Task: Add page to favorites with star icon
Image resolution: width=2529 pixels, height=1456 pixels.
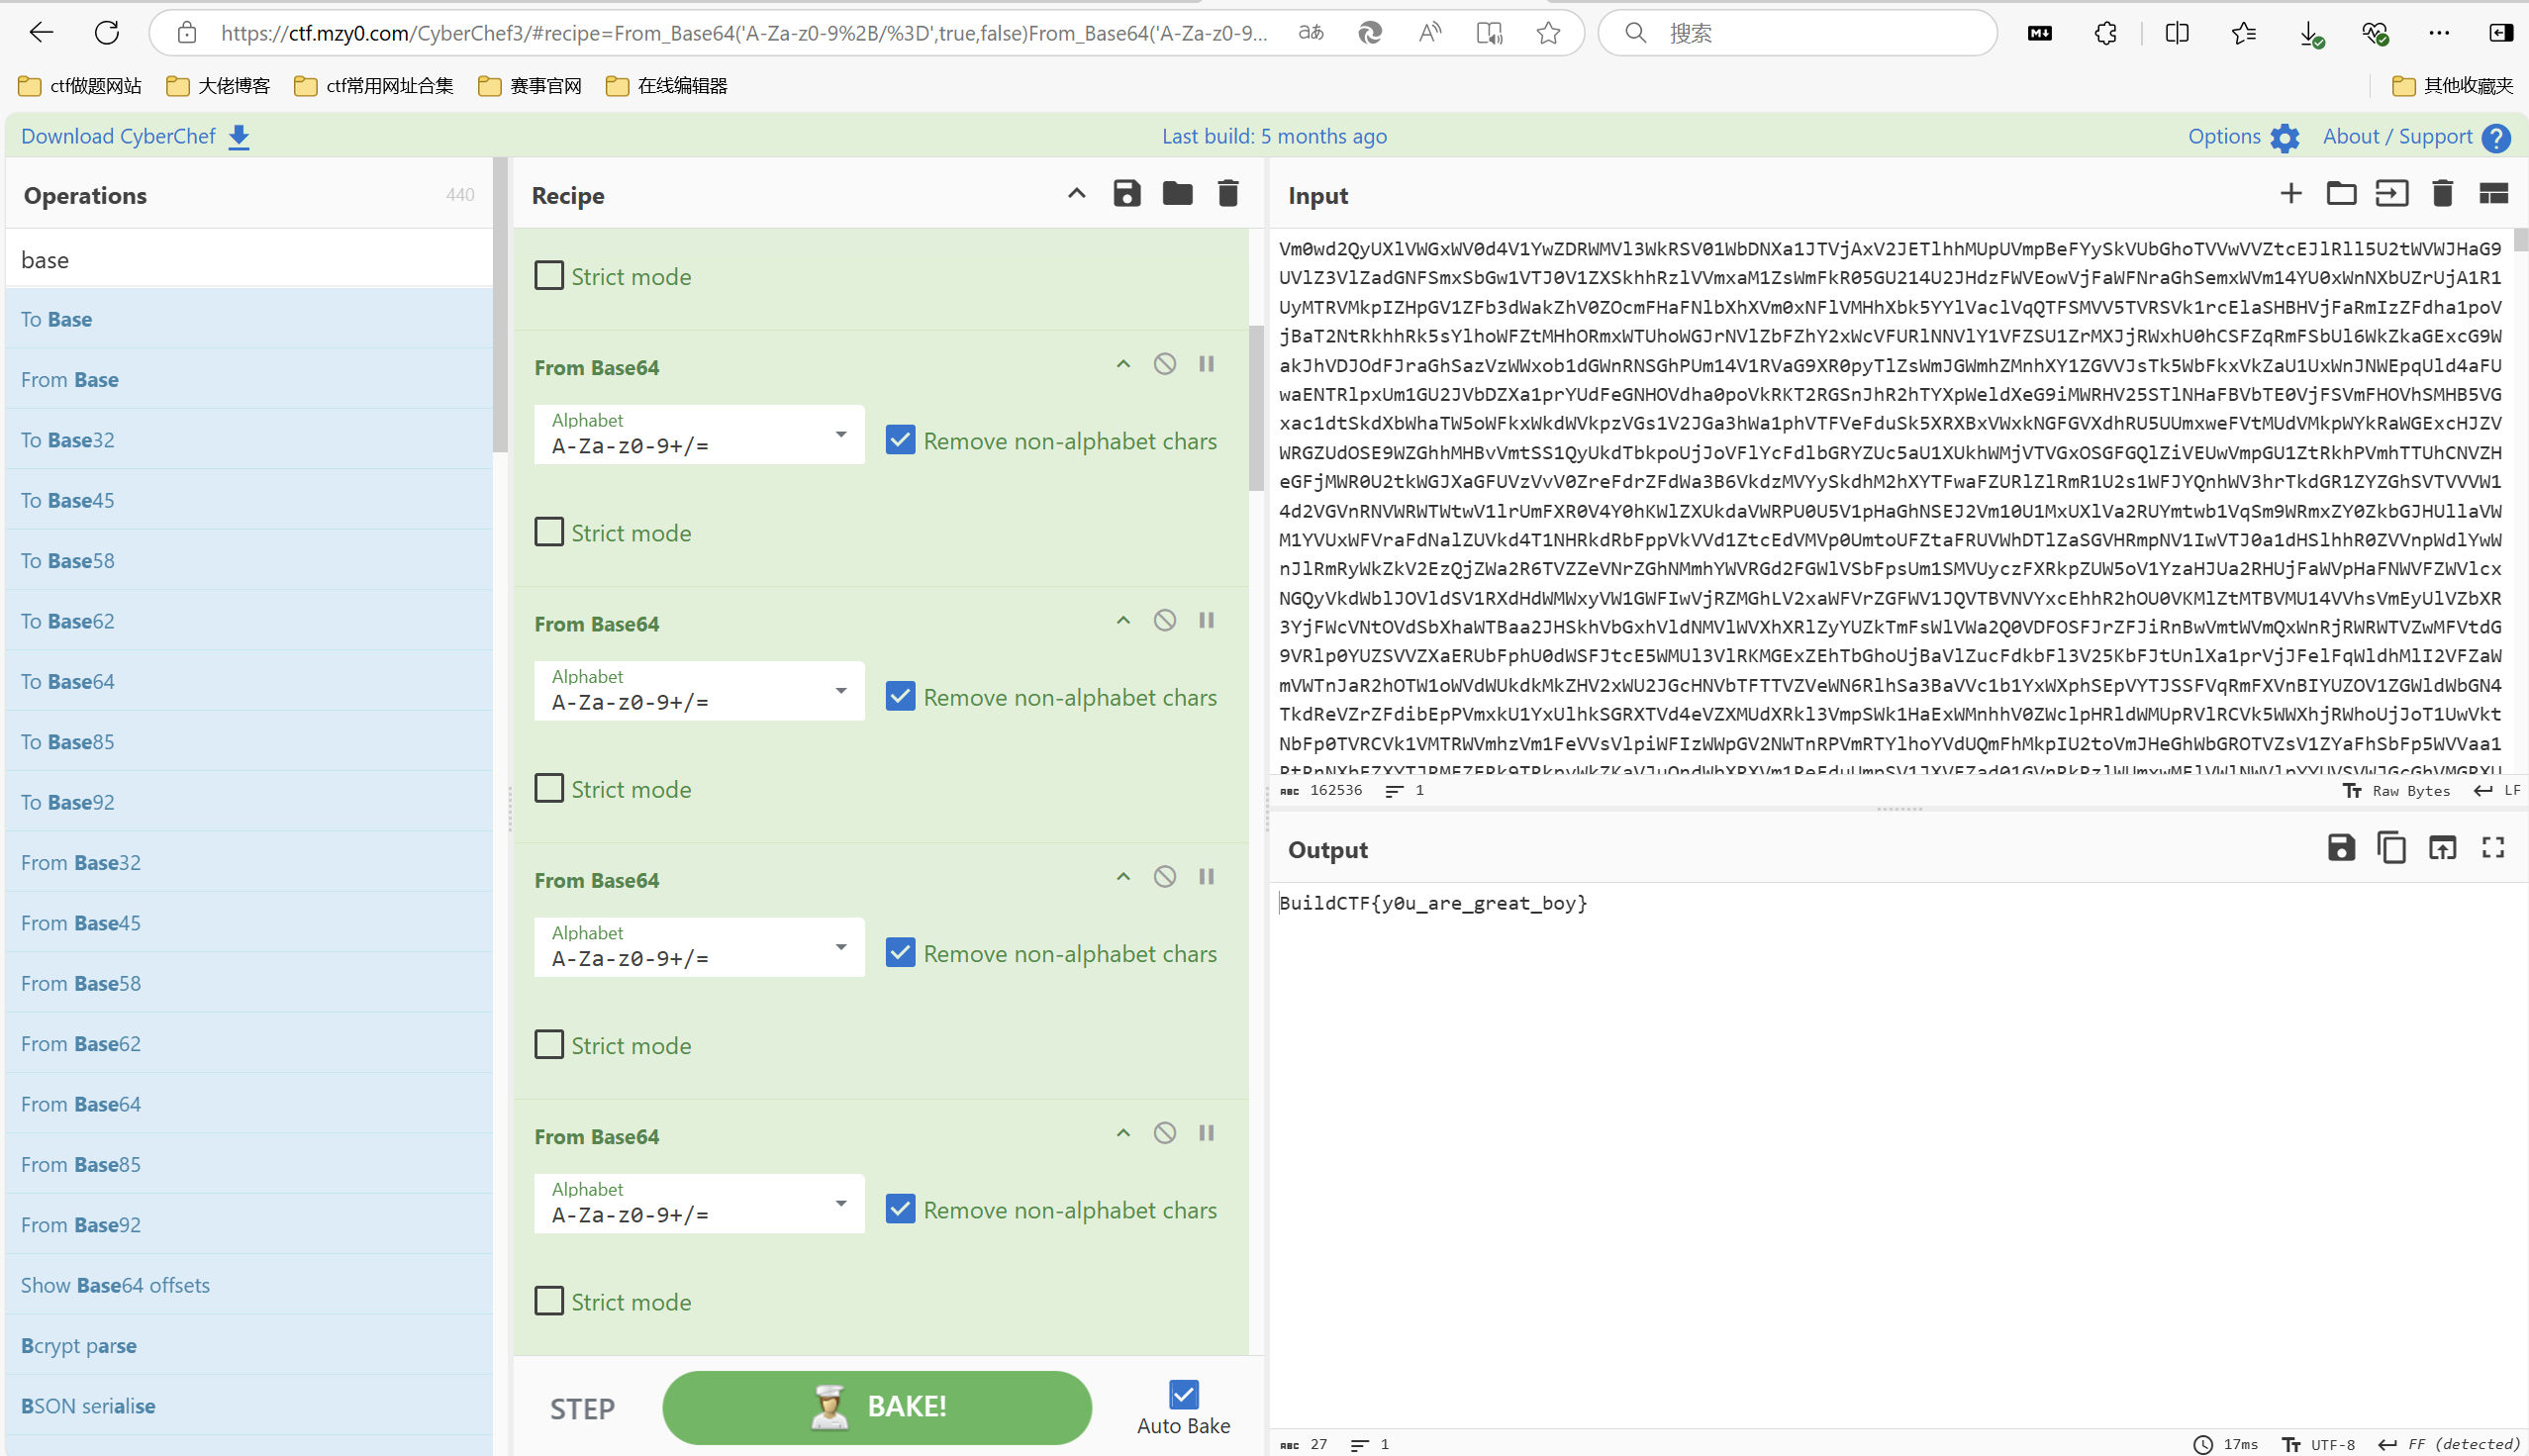Action: point(1548,33)
